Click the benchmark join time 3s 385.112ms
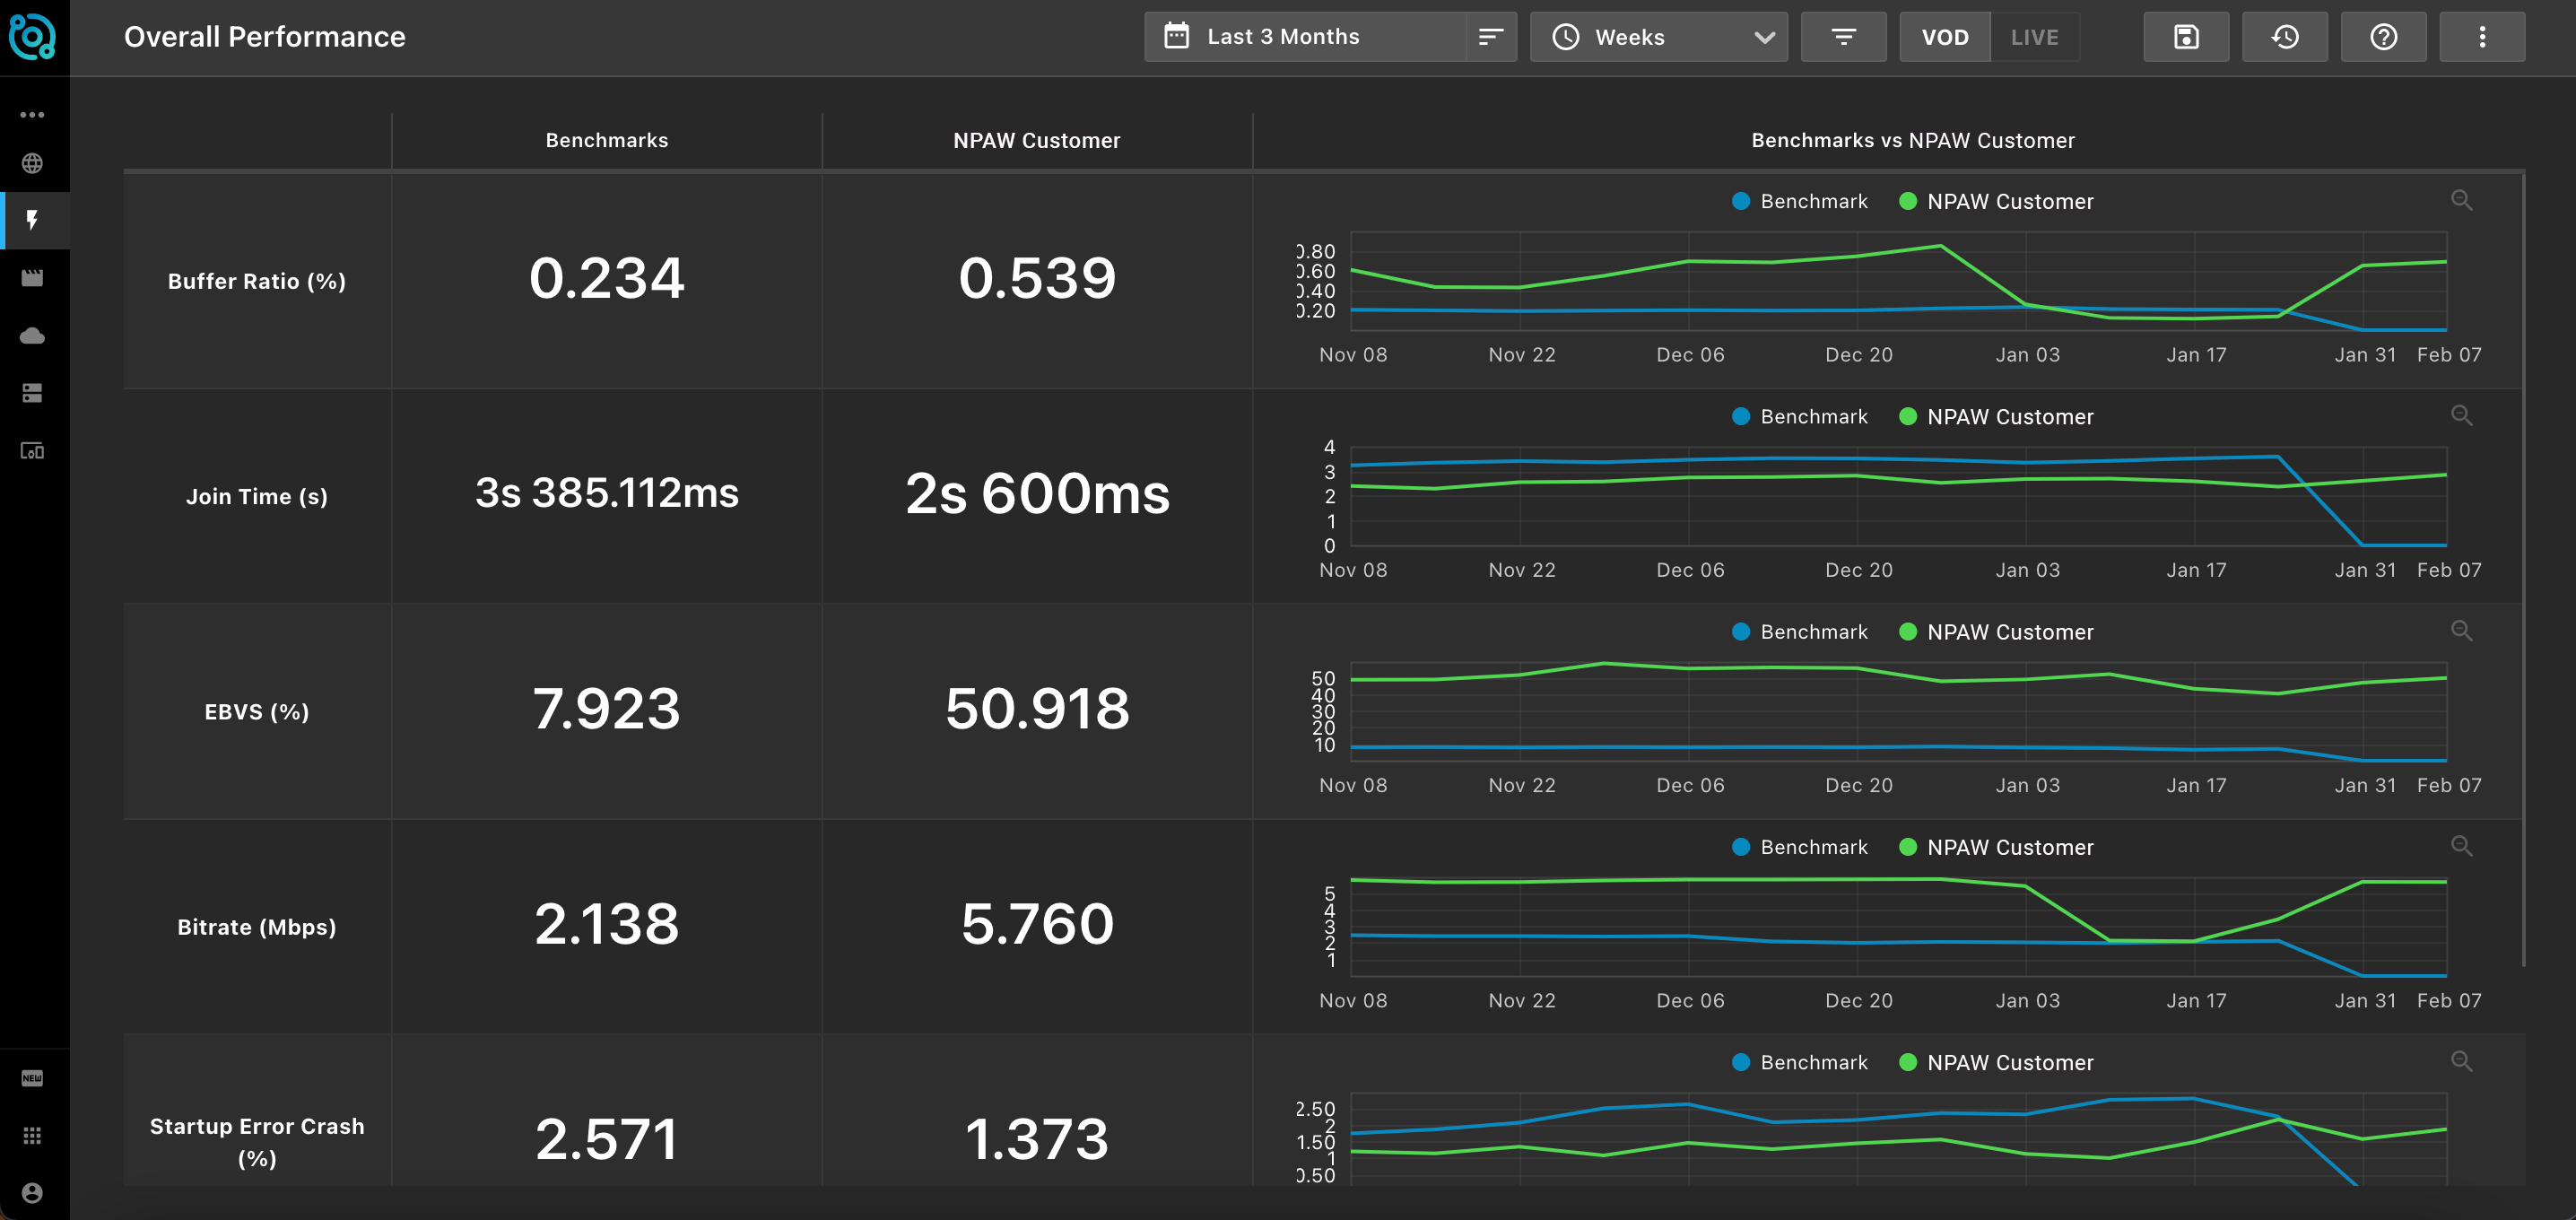The width and height of the screenshot is (2576, 1220). coord(607,493)
